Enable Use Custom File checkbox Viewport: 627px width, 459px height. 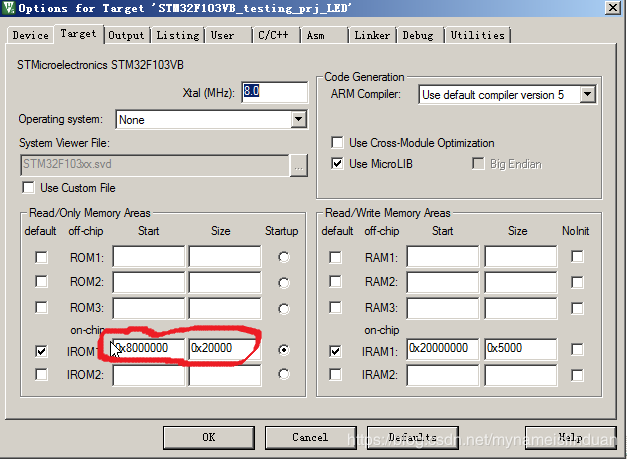click(28, 188)
